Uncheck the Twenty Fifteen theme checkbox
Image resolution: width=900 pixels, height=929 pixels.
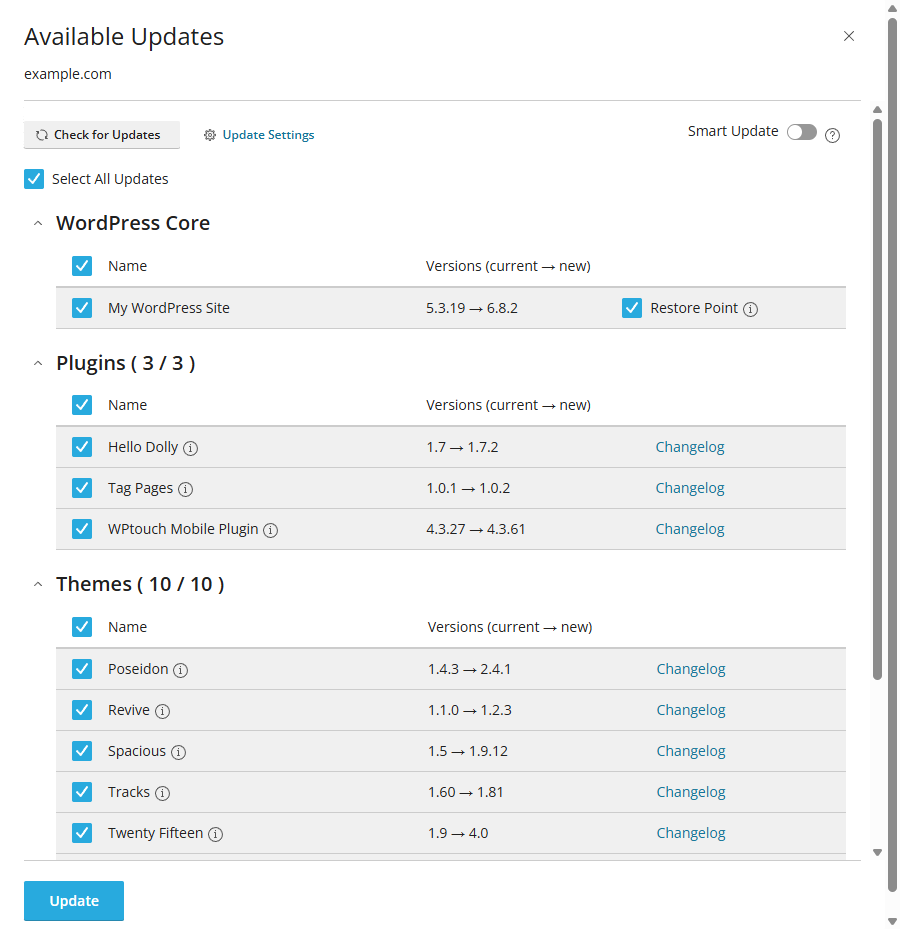coord(82,833)
